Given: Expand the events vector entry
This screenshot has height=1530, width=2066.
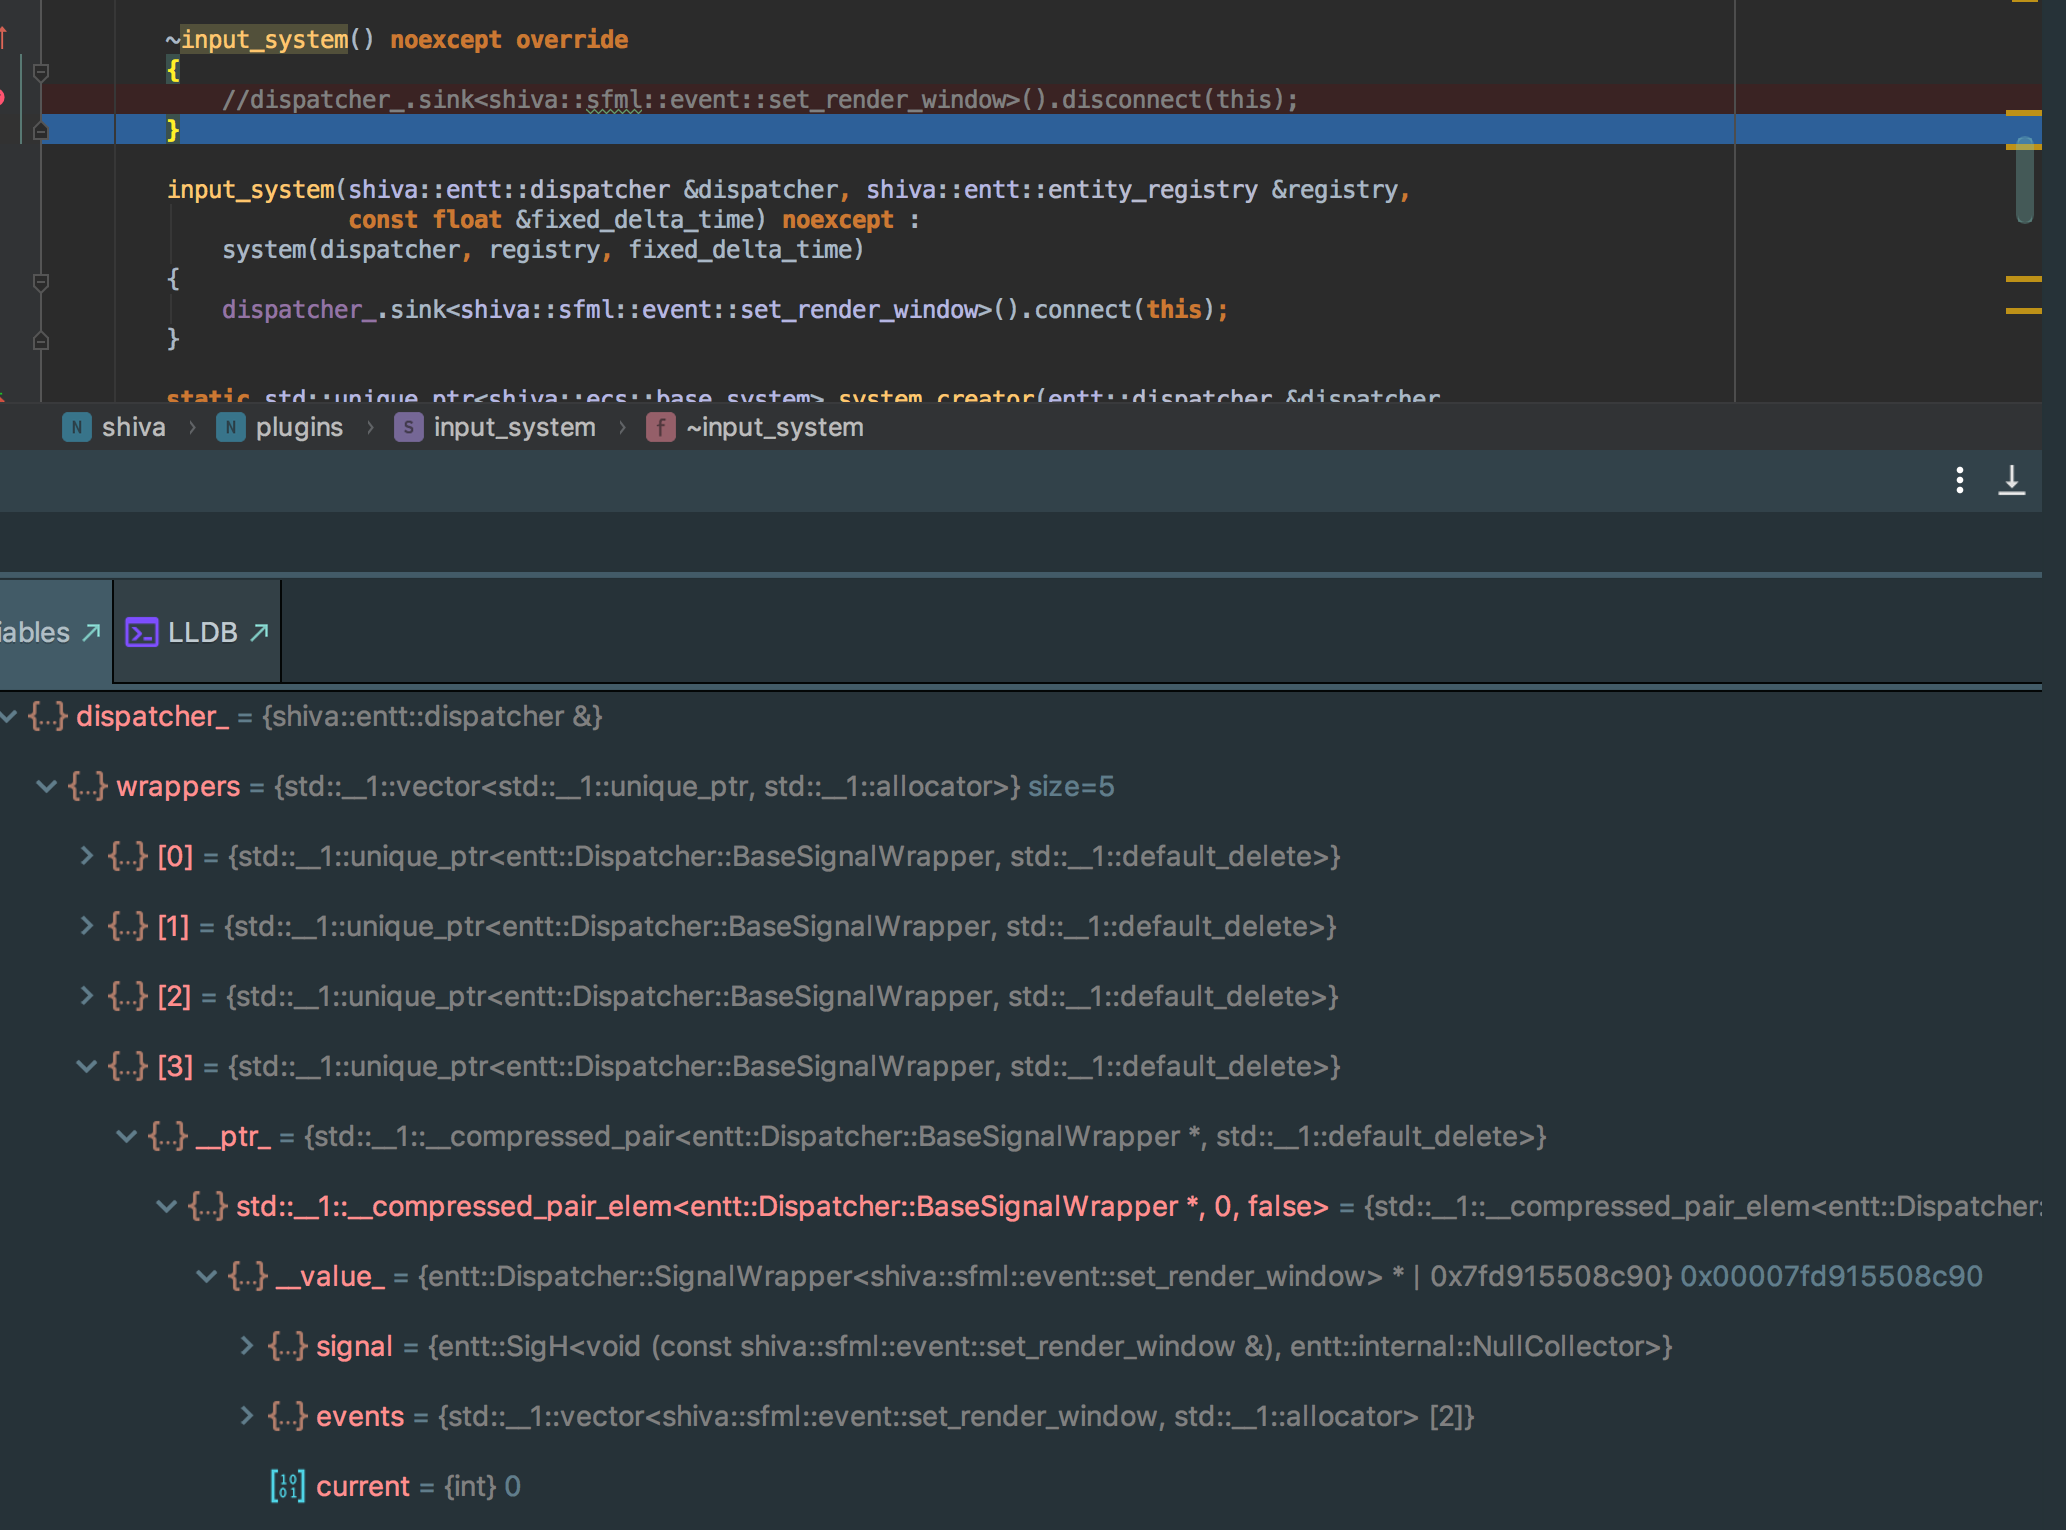Looking at the screenshot, I should 246,1416.
